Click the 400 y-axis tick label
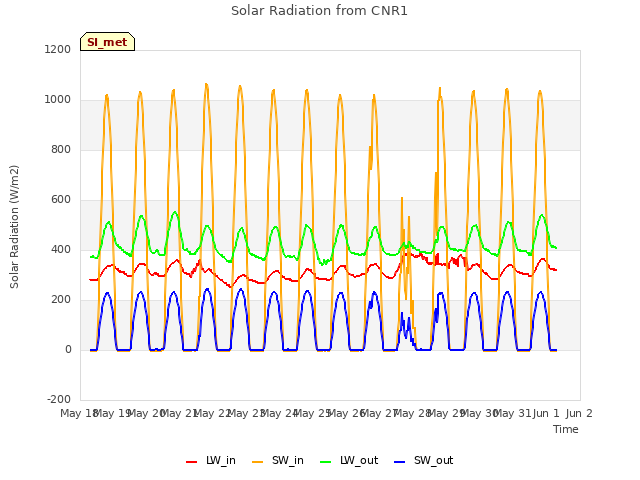This screenshot has width=640, height=480. (x=61, y=249)
